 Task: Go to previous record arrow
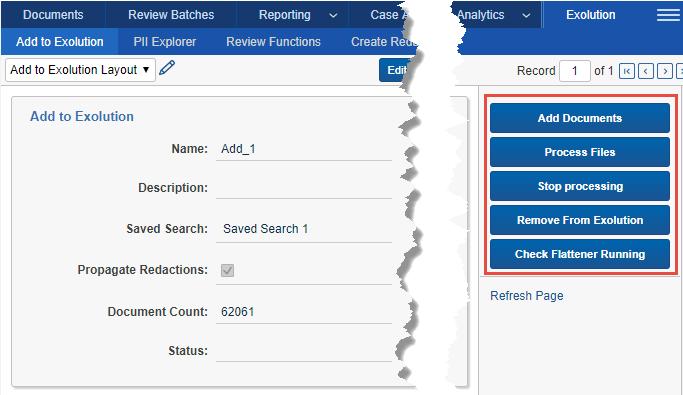point(646,71)
